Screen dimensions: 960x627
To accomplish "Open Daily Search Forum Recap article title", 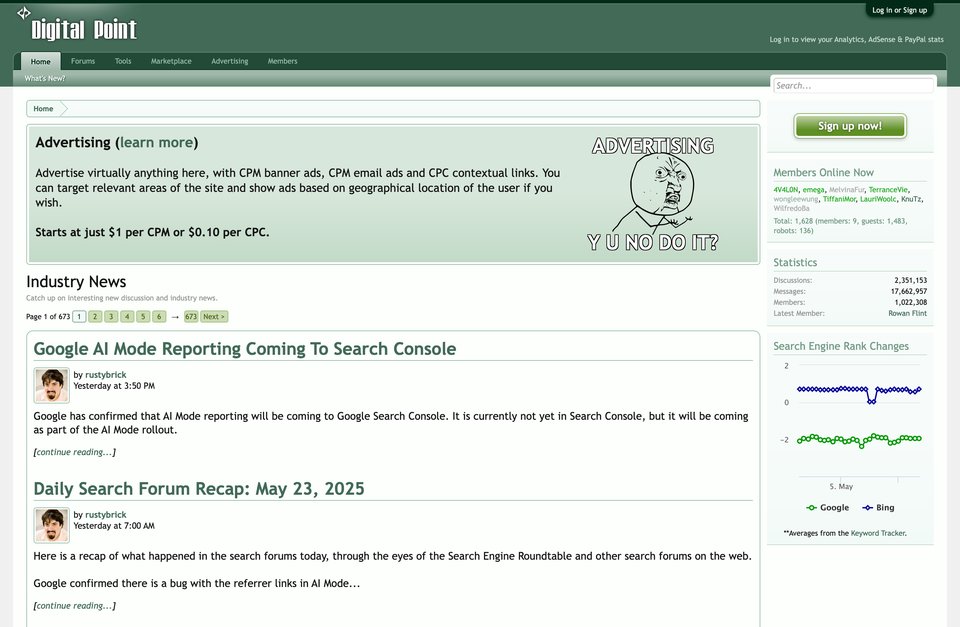I will pos(199,489).
